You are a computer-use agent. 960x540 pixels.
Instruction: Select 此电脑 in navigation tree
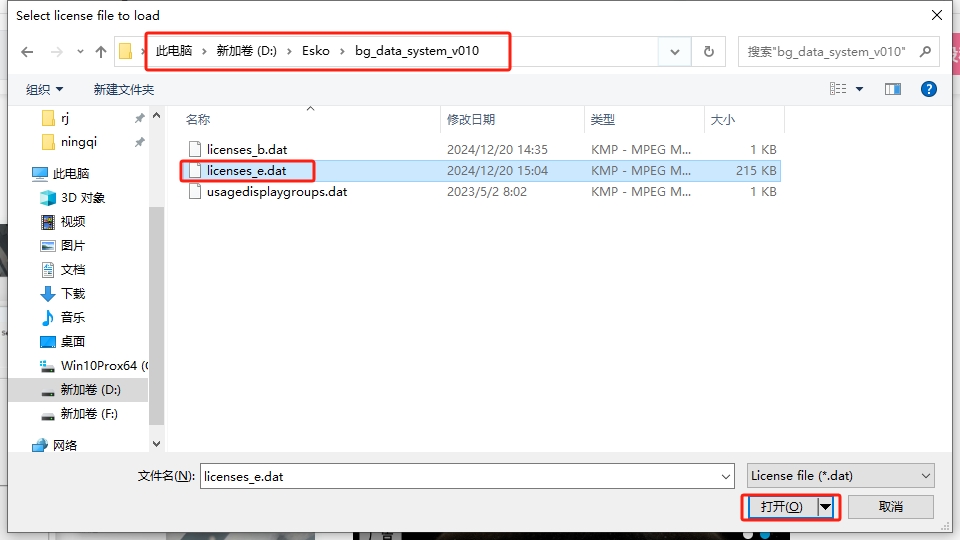(x=70, y=174)
